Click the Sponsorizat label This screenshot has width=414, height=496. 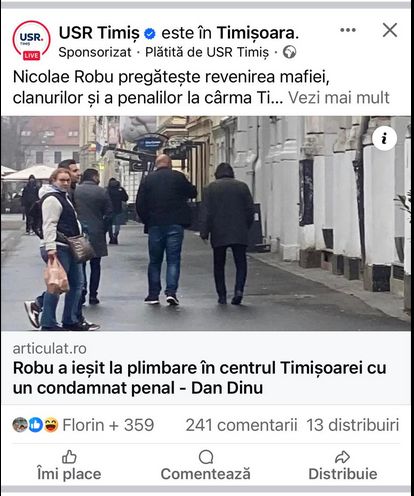pyautogui.click(x=95, y=52)
